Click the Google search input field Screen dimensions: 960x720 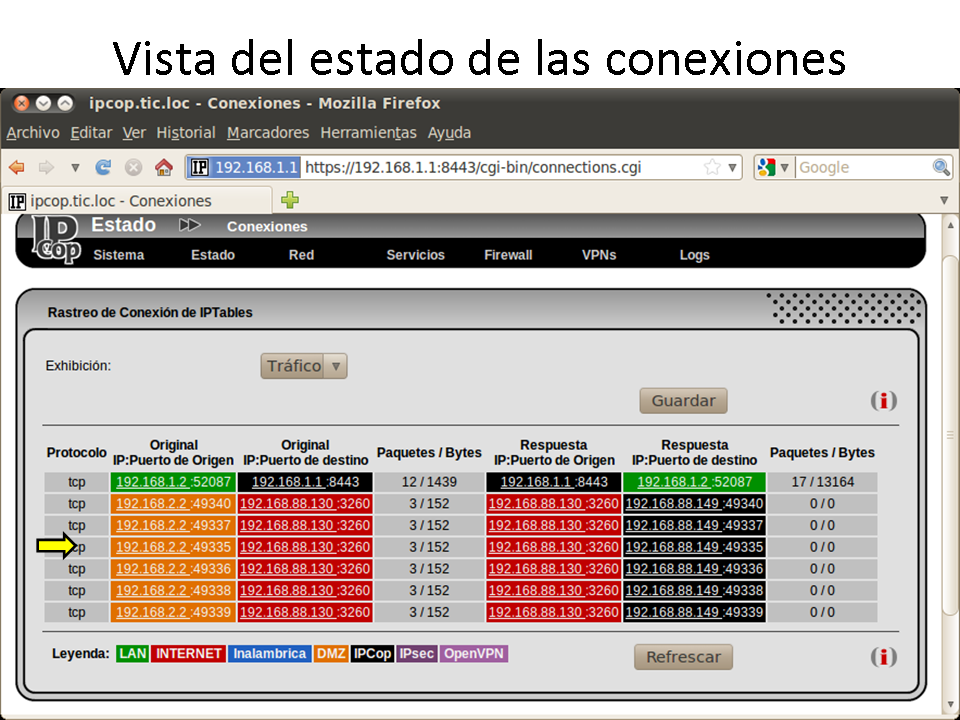tap(862, 168)
